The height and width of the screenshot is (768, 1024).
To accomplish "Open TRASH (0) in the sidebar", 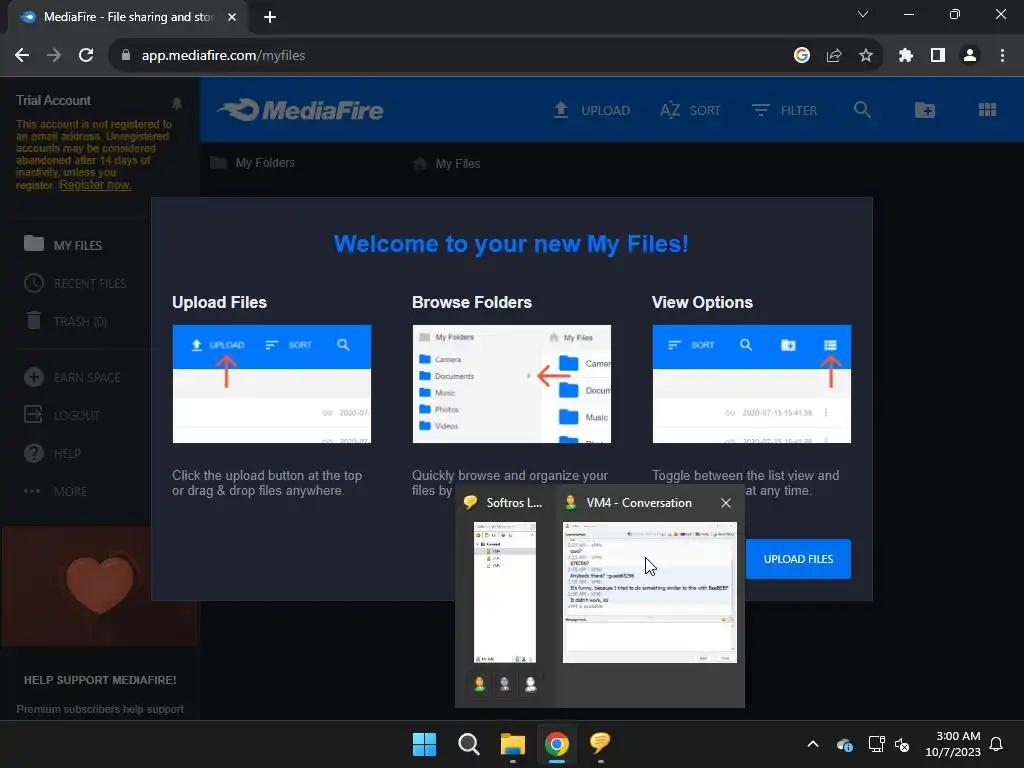I will pos(65,321).
